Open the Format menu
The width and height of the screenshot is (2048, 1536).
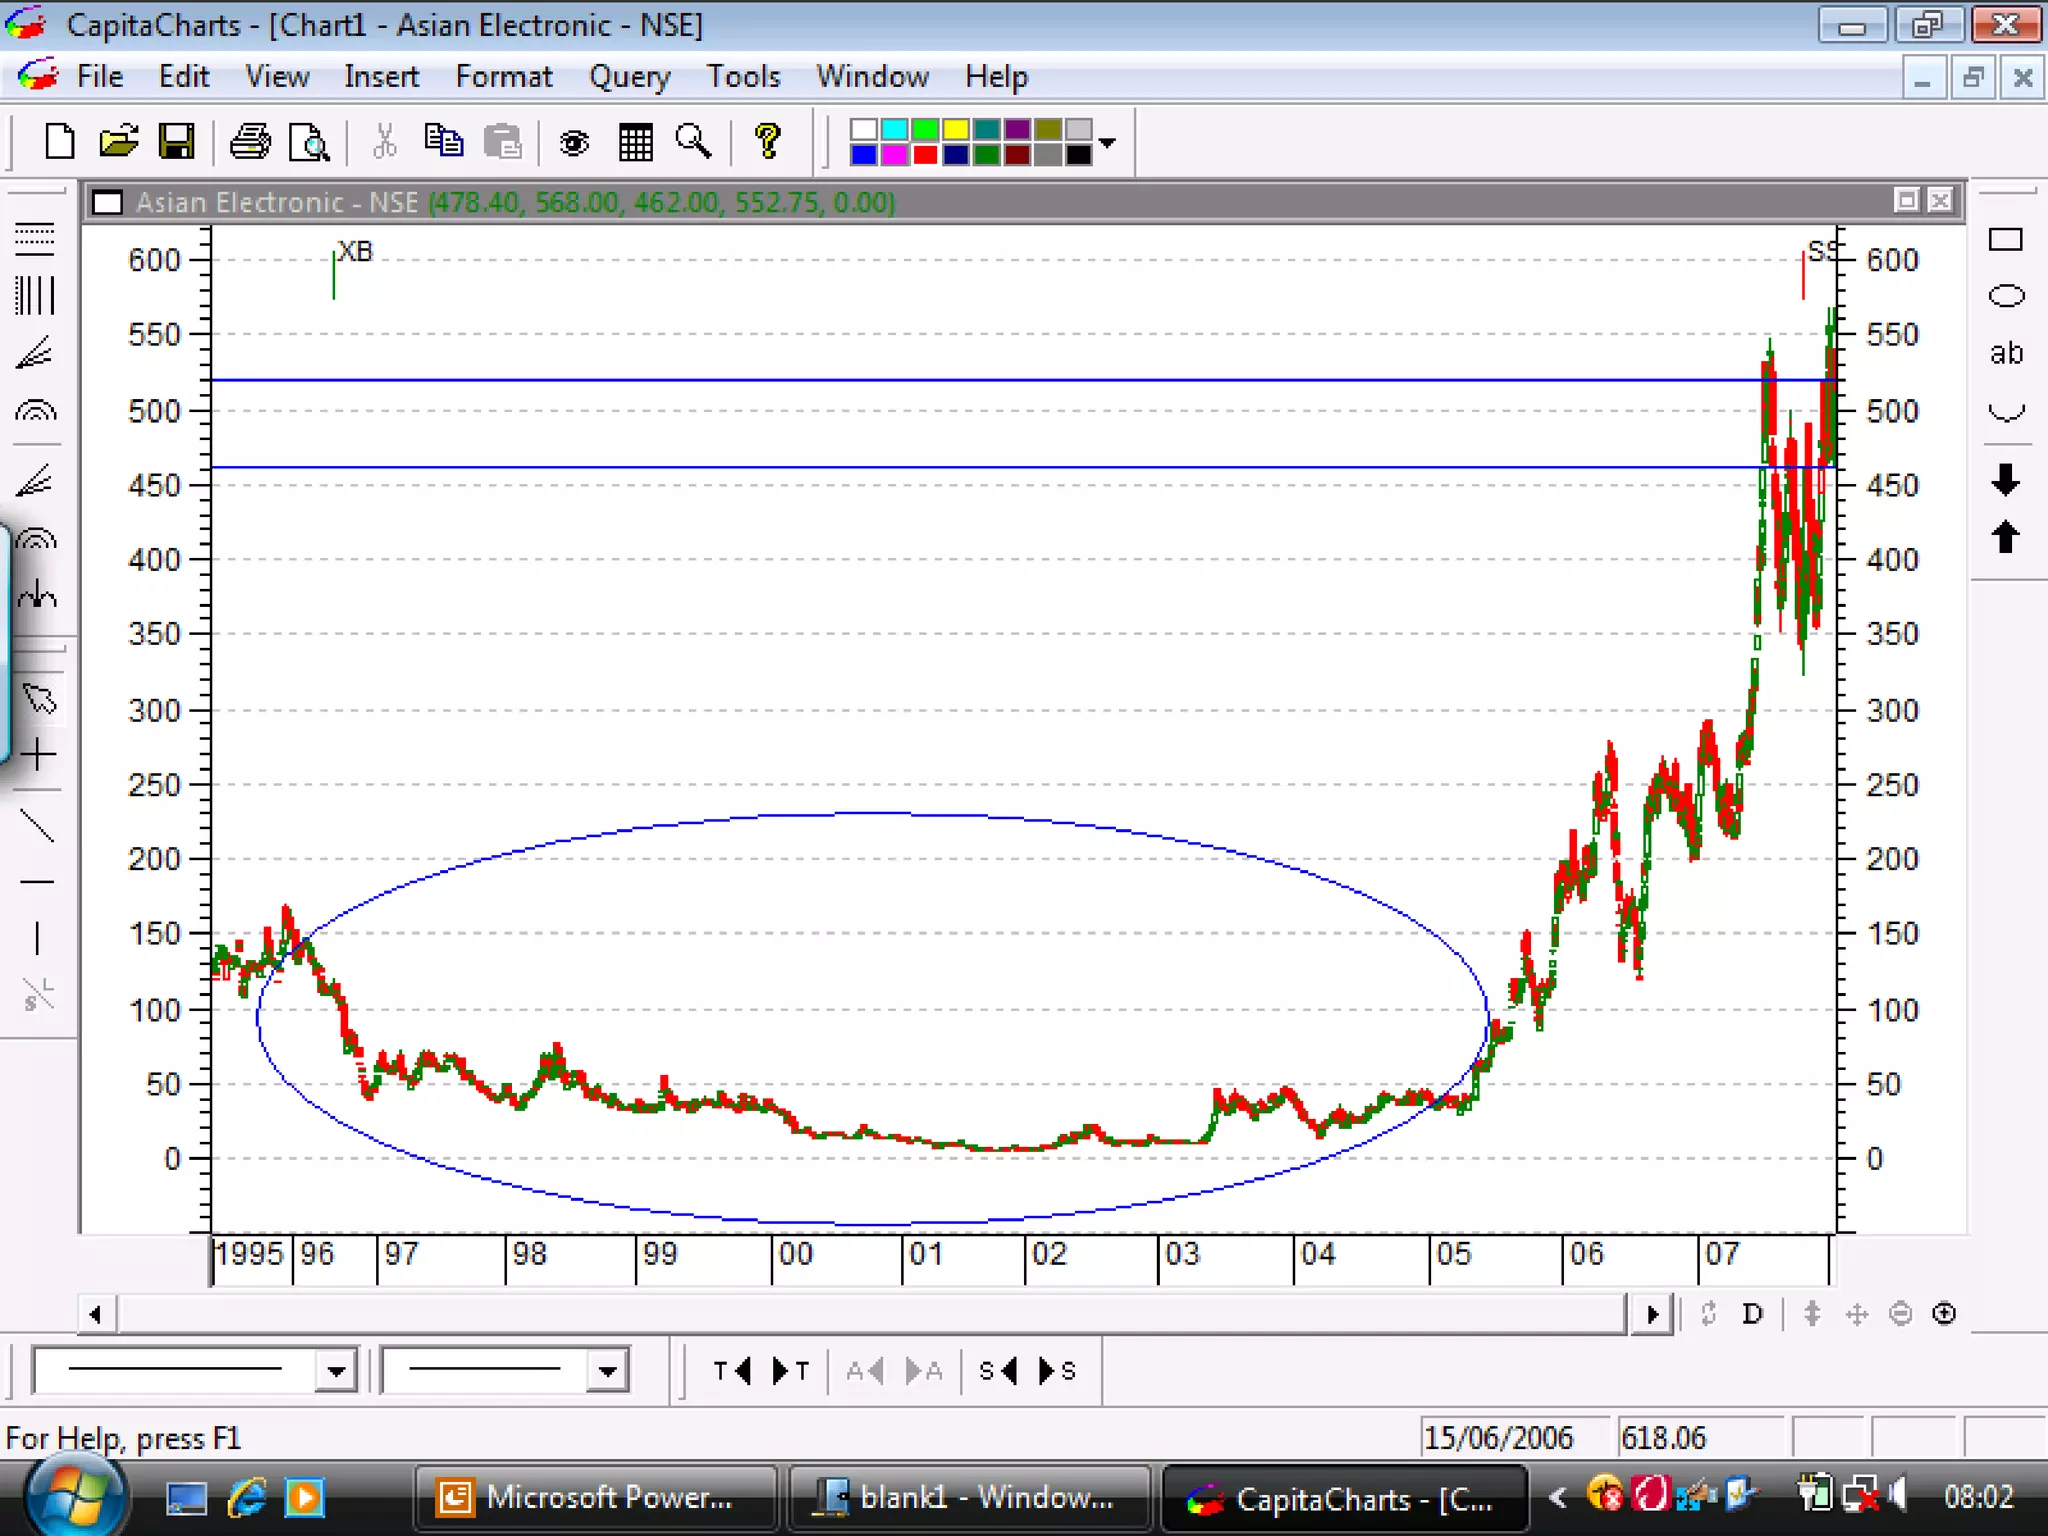[x=503, y=77]
